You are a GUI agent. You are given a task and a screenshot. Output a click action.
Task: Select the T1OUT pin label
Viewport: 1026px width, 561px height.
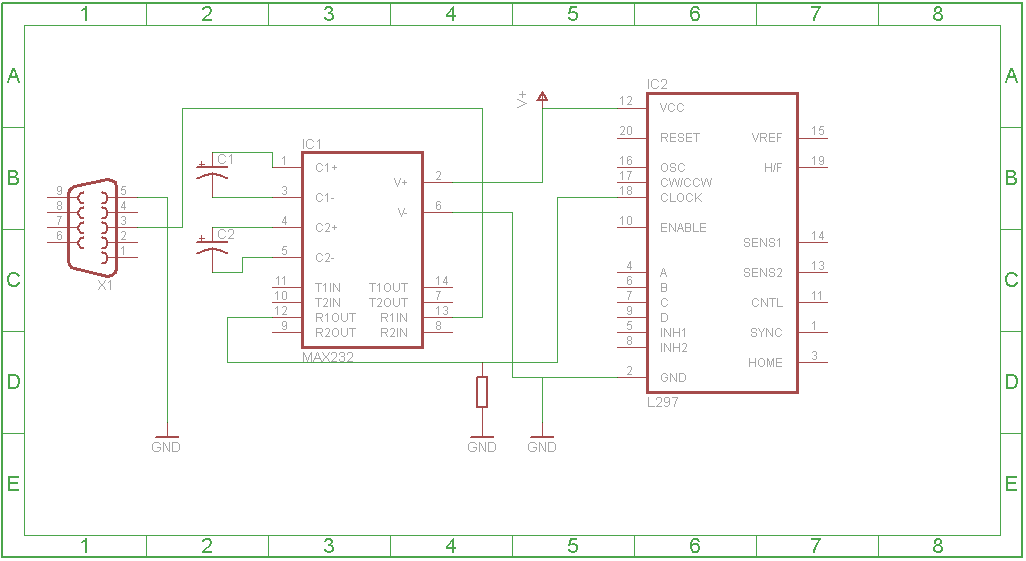point(388,288)
